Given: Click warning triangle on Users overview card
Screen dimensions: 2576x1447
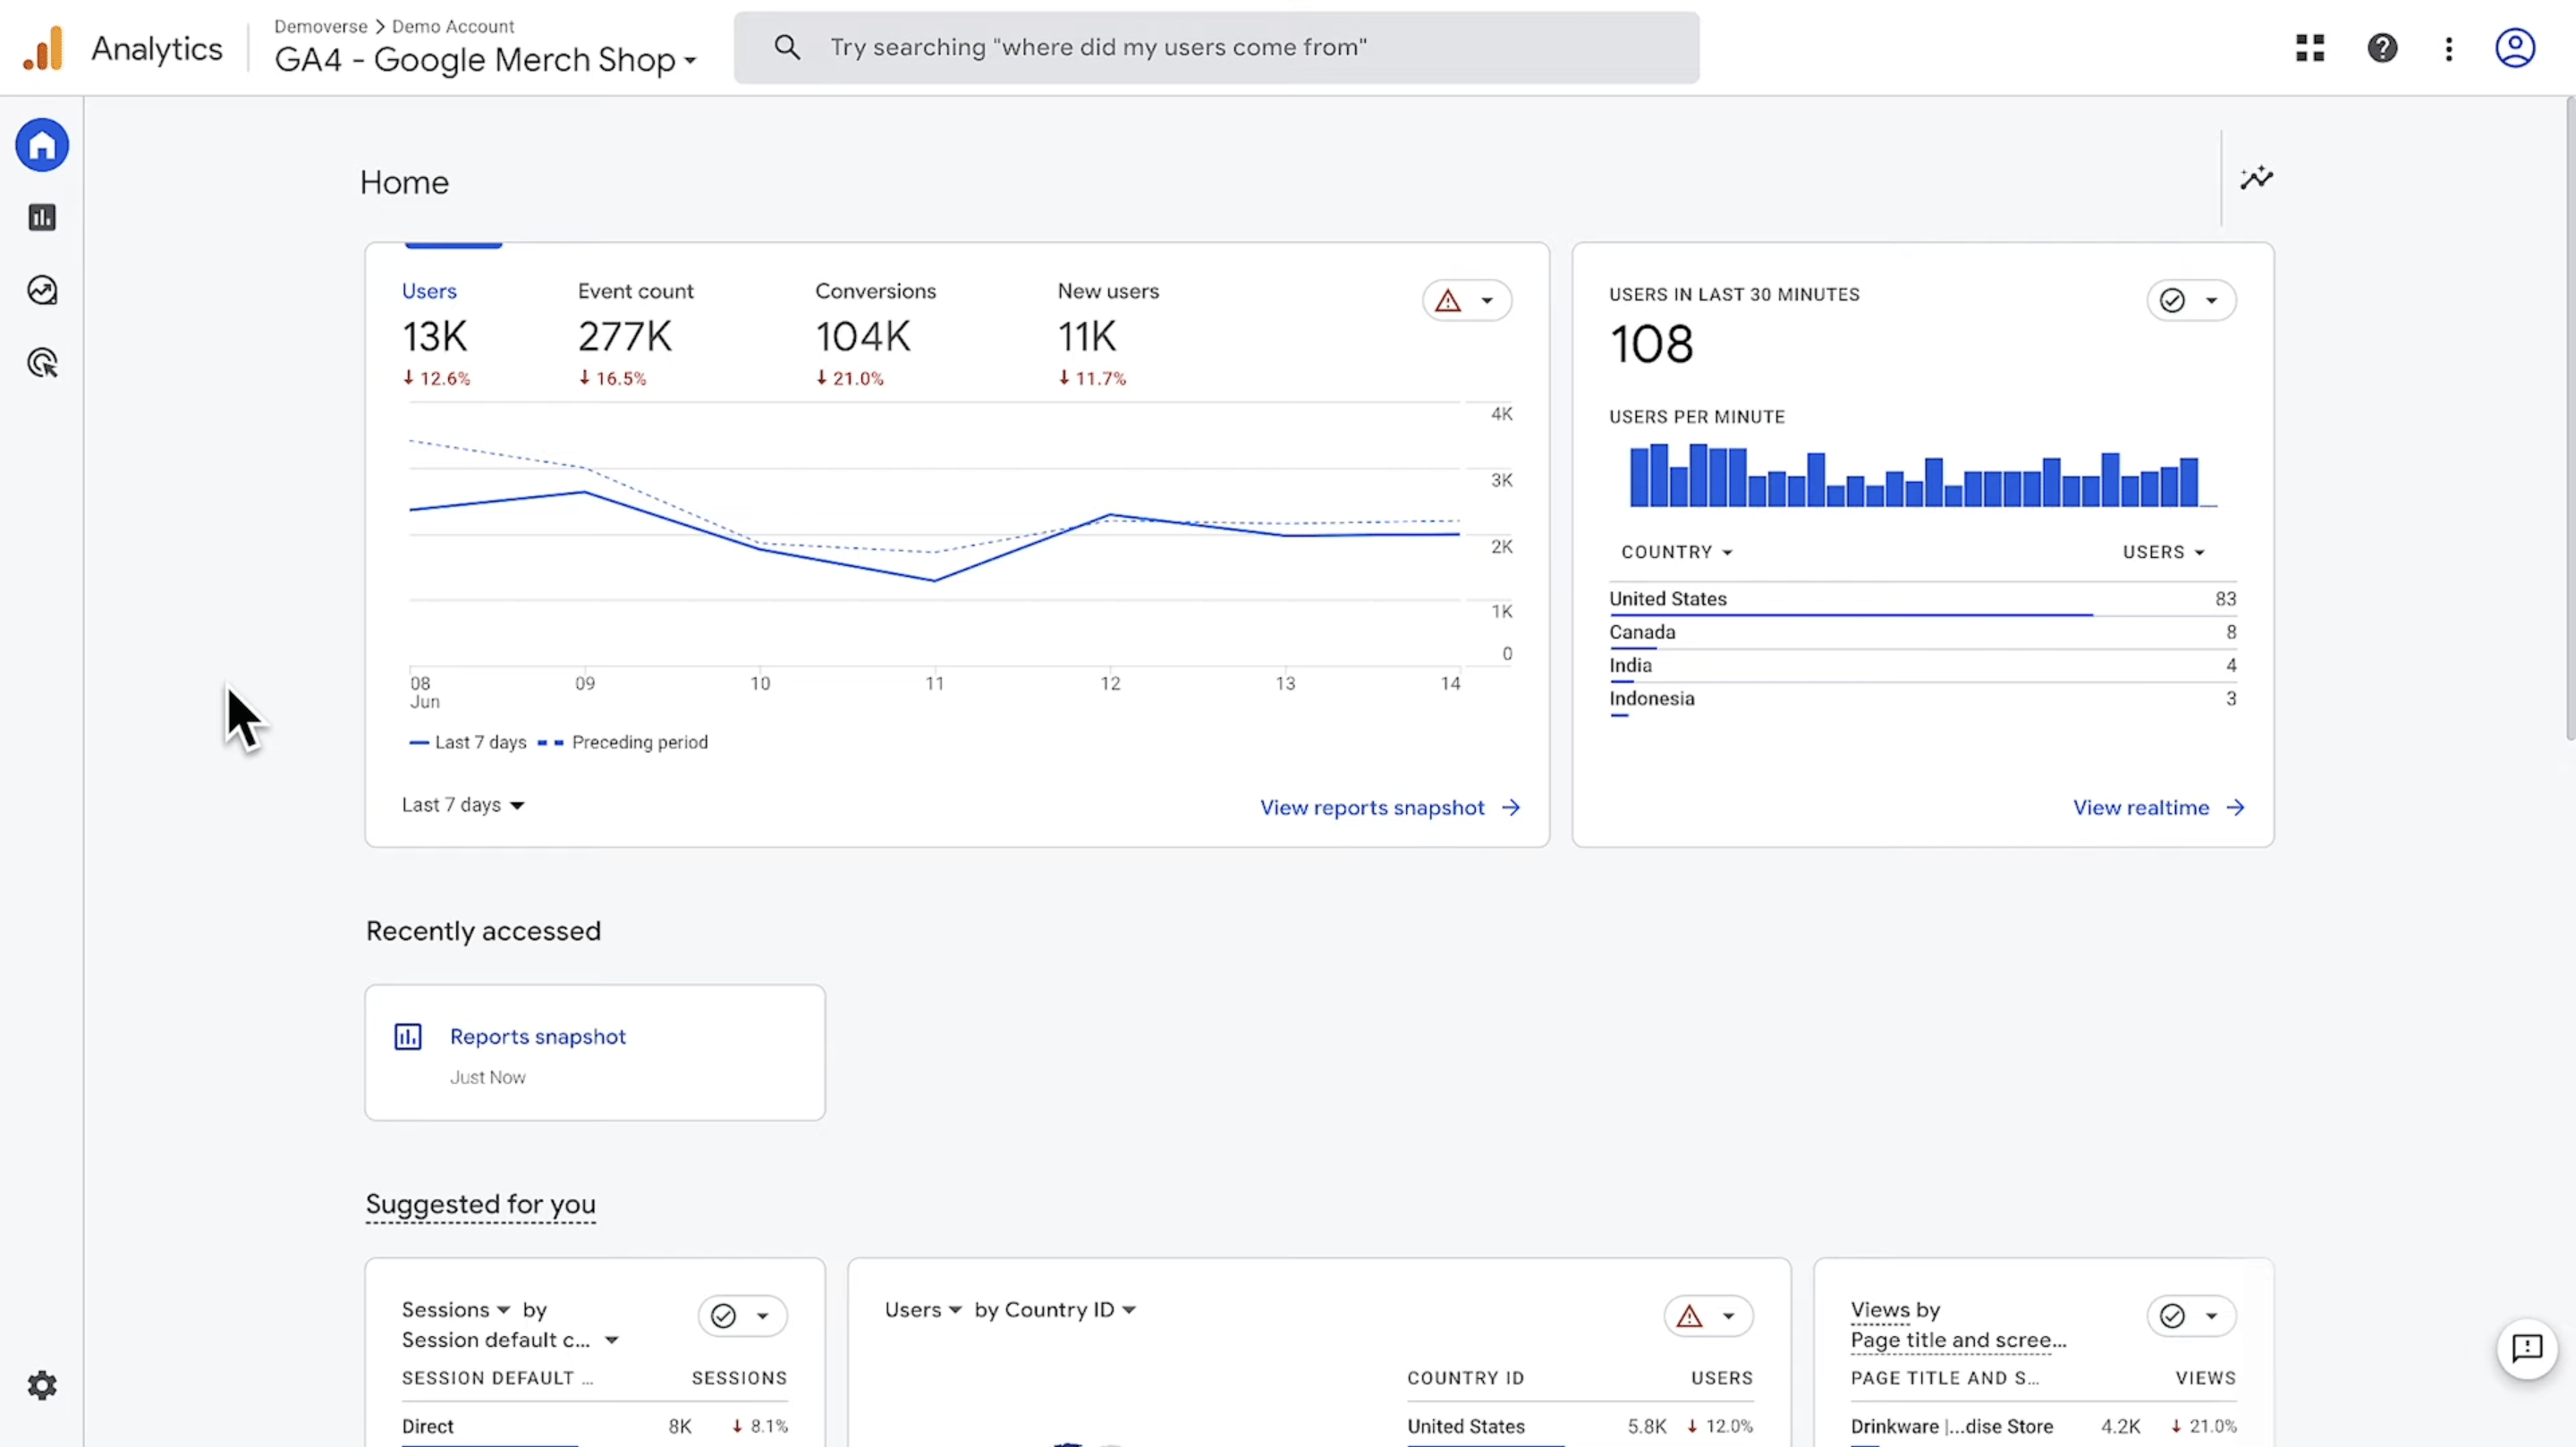Looking at the screenshot, I should (1448, 301).
